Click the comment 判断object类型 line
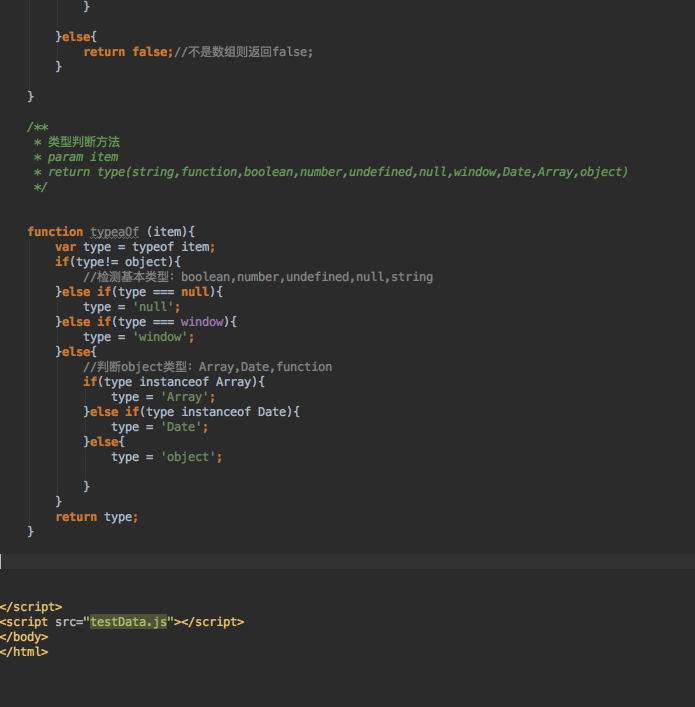Viewport: 695px width, 707px height. [x=207, y=367]
